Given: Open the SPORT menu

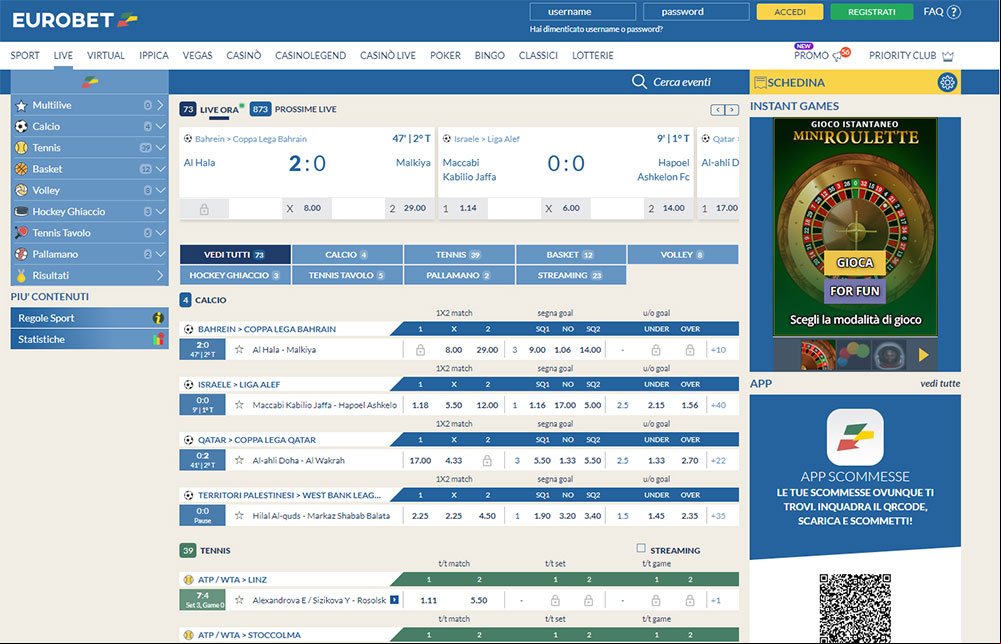Looking at the screenshot, I should tap(25, 56).
